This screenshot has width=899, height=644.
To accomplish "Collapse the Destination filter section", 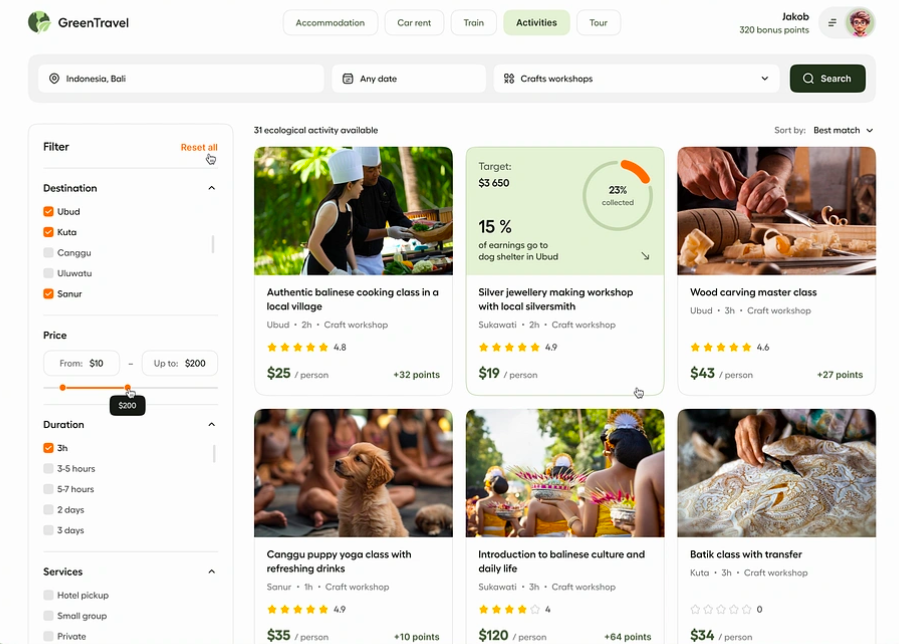I will [211, 188].
